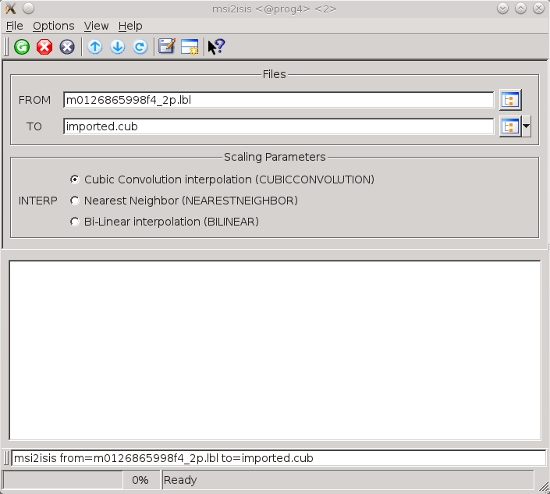550x494 pixels.
Task: Select Nearest Neighbor radio option
Action: 74,200
